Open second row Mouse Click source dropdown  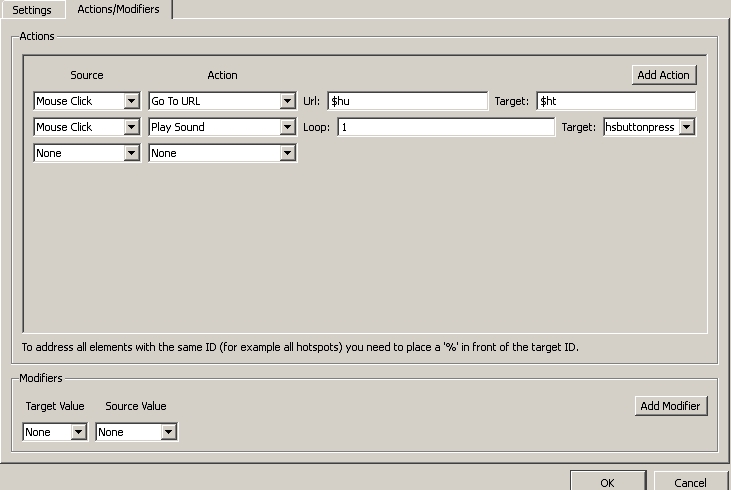86,127
